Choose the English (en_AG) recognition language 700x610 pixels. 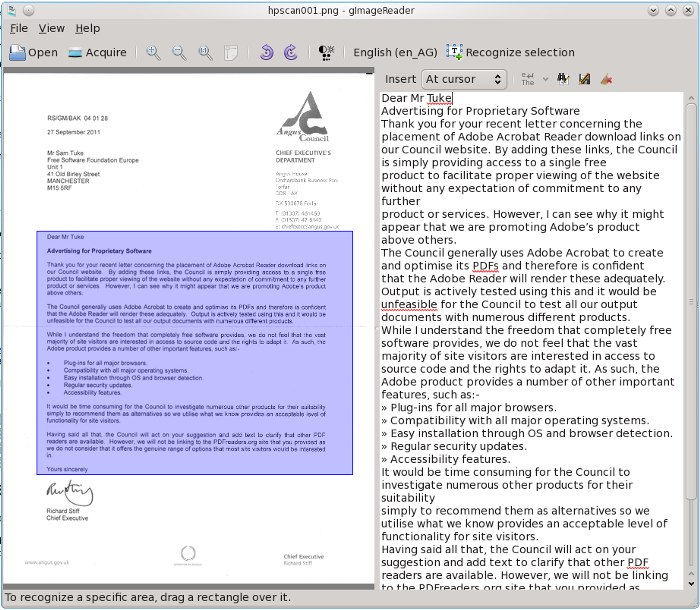pyautogui.click(x=395, y=52)
